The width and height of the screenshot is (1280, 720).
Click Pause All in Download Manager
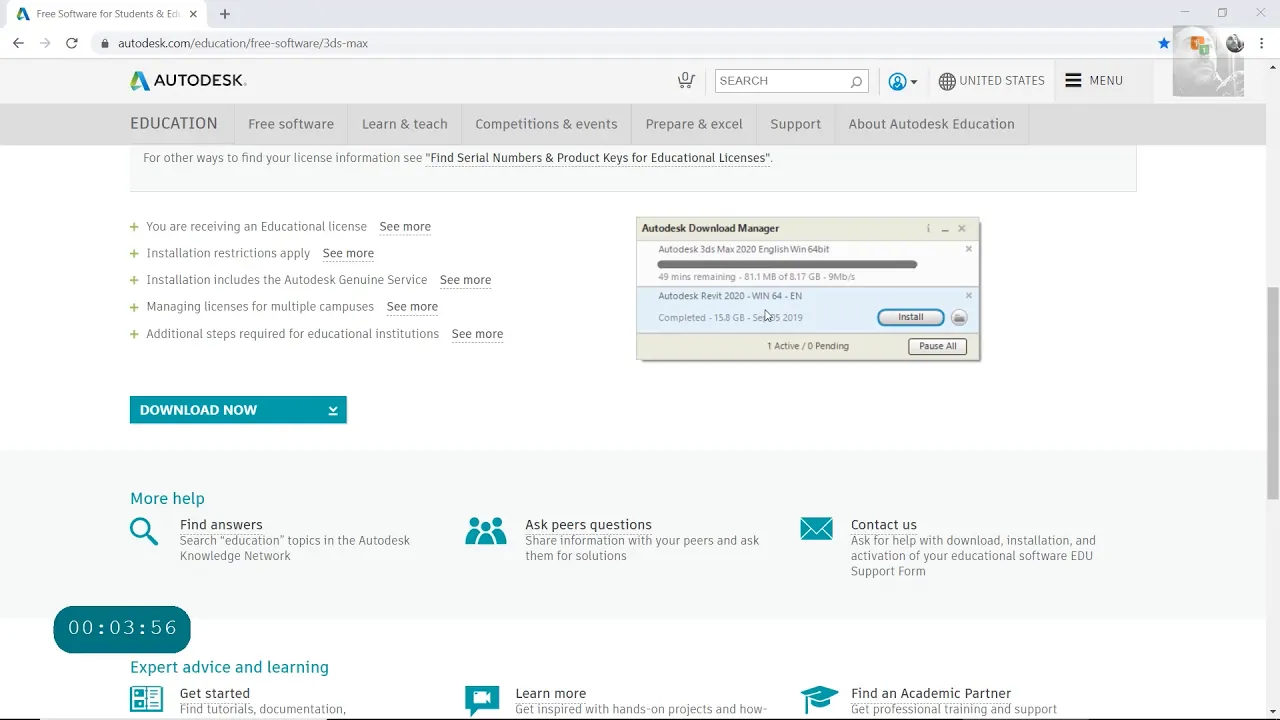938,346
